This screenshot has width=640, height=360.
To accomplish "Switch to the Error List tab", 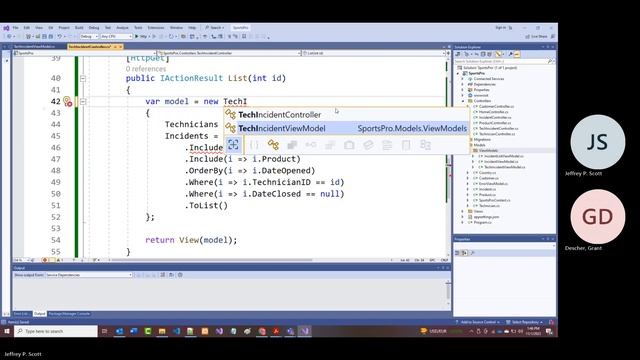I will pyautogui.click(x=21, y=314).
